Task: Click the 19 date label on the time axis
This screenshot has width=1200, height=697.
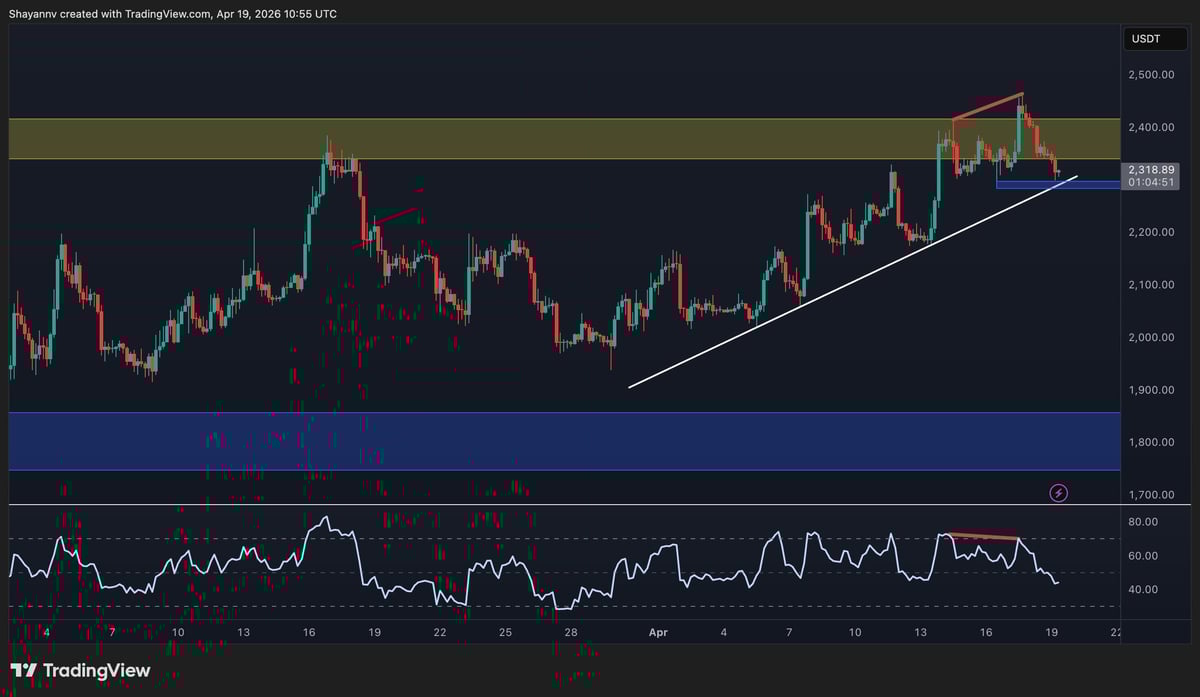Action: 1051,633
